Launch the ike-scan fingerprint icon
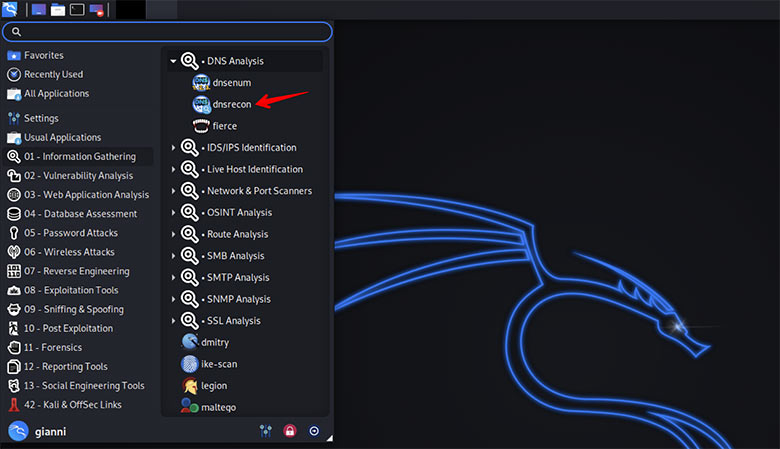The image size is (780, 449). 190,364
